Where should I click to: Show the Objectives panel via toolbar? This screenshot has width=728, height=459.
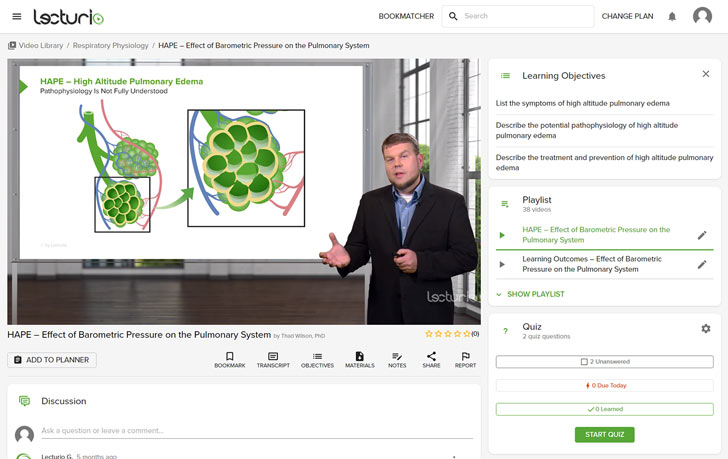pos(317,360)
